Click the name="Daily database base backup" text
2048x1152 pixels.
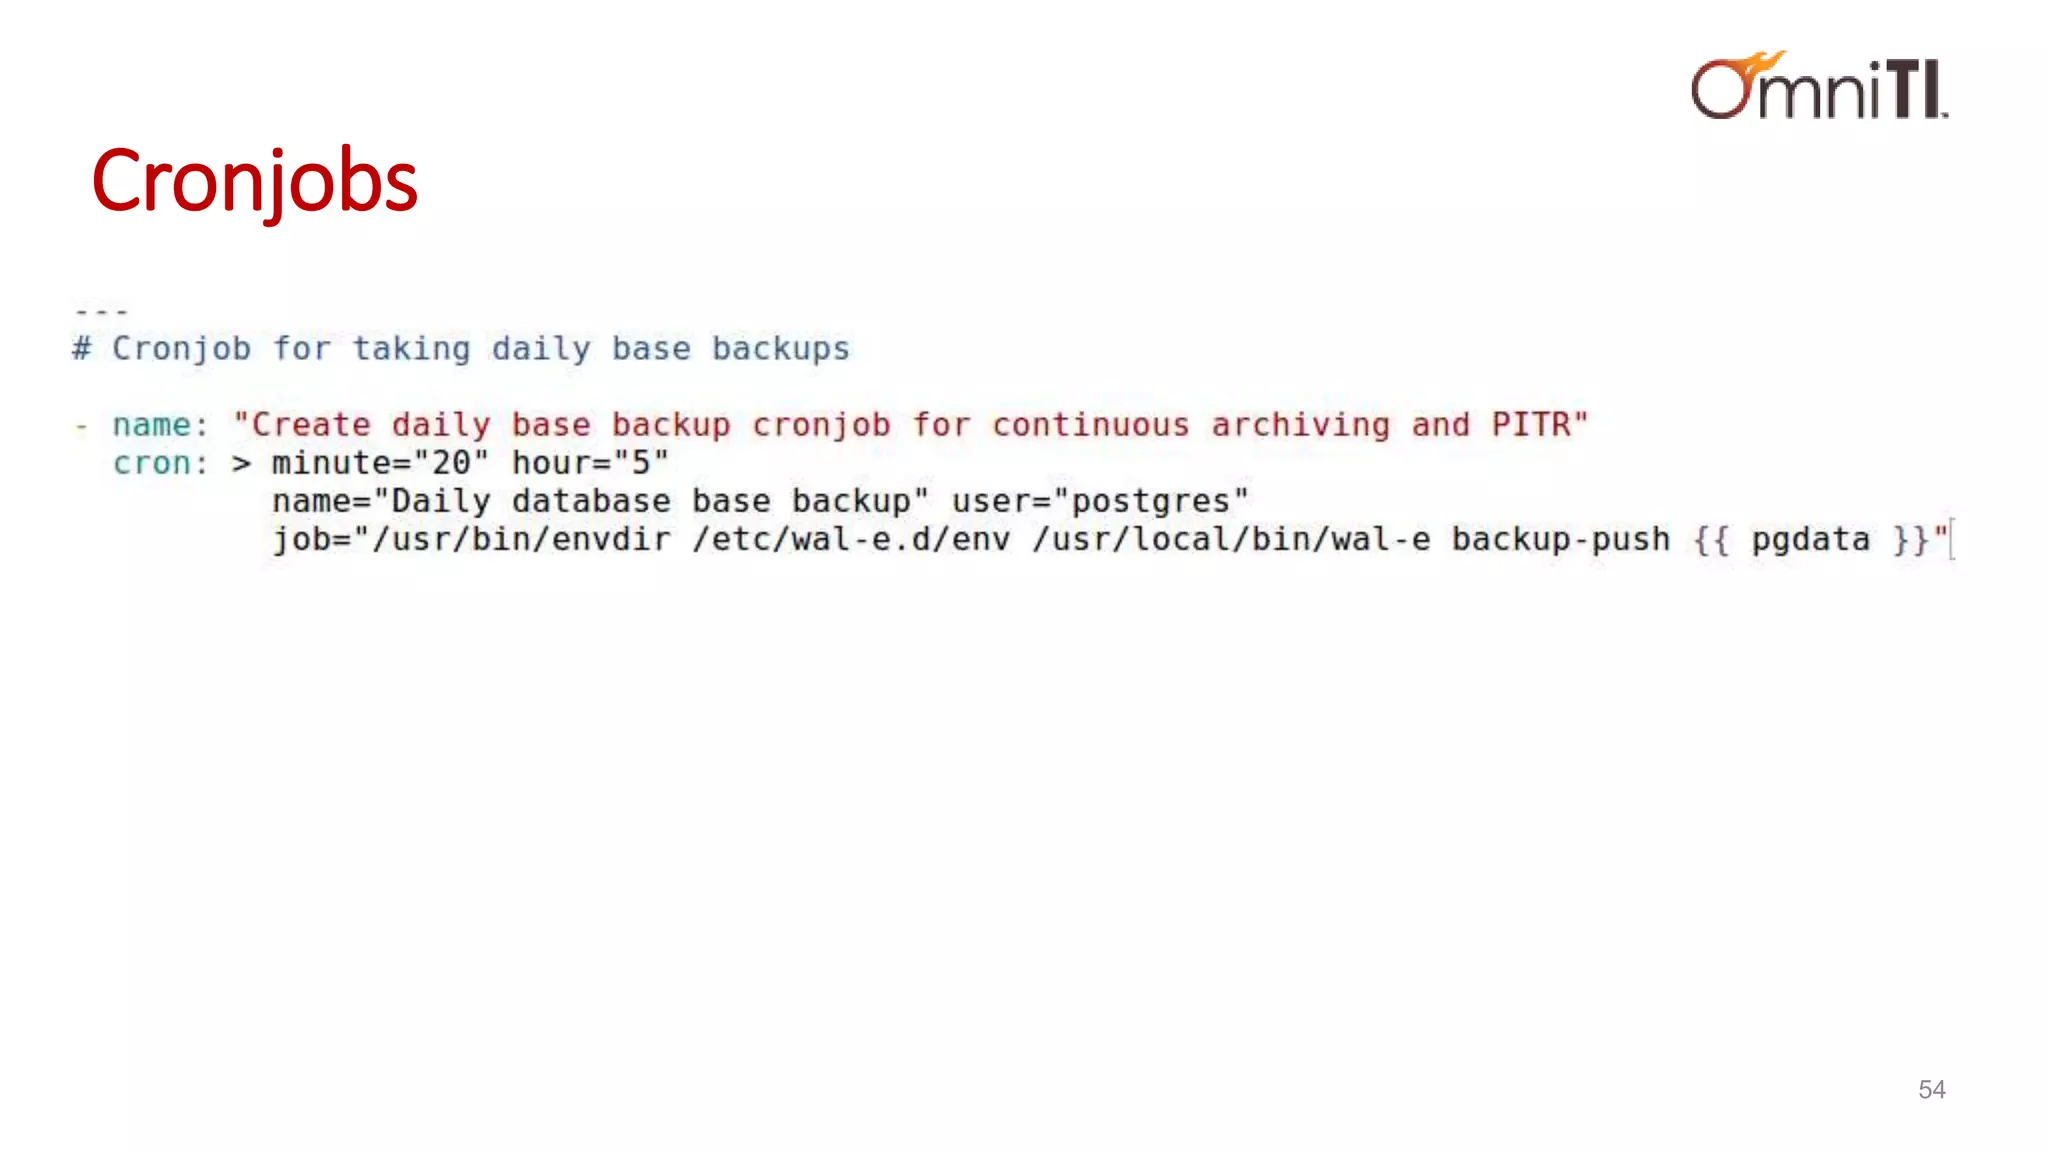(601, 501)
